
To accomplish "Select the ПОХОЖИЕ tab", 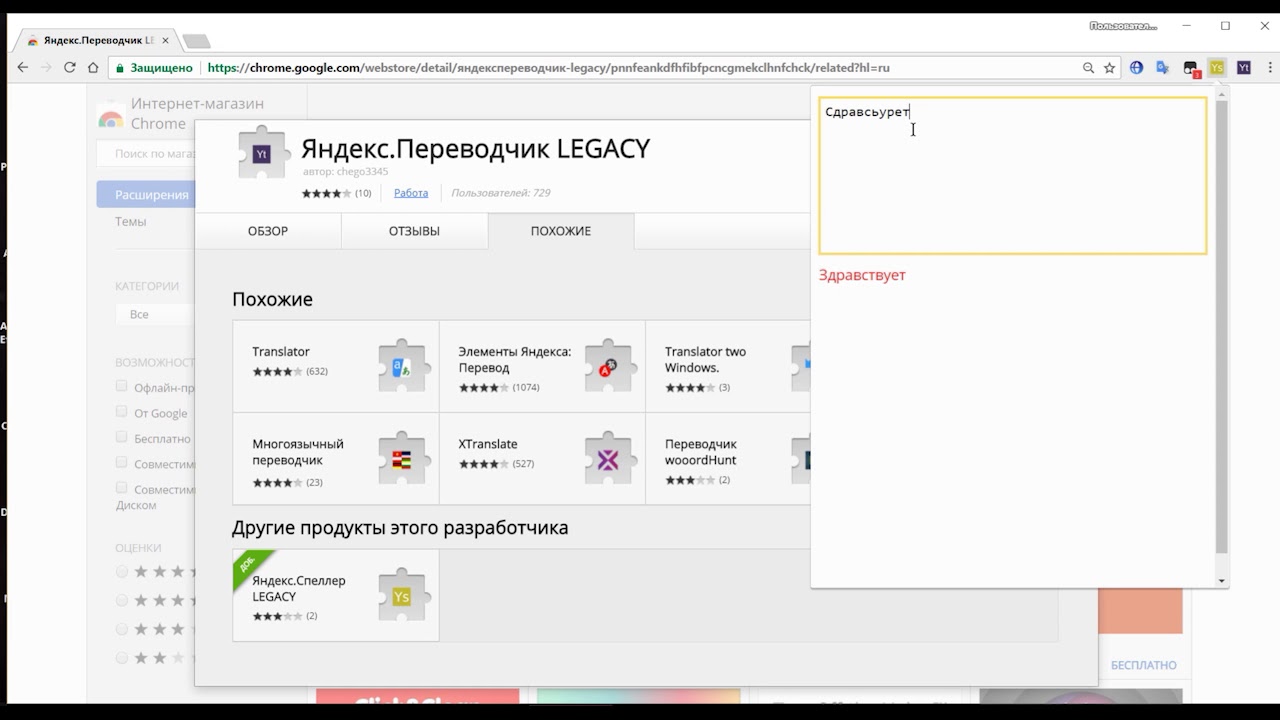I will point(561,231).
